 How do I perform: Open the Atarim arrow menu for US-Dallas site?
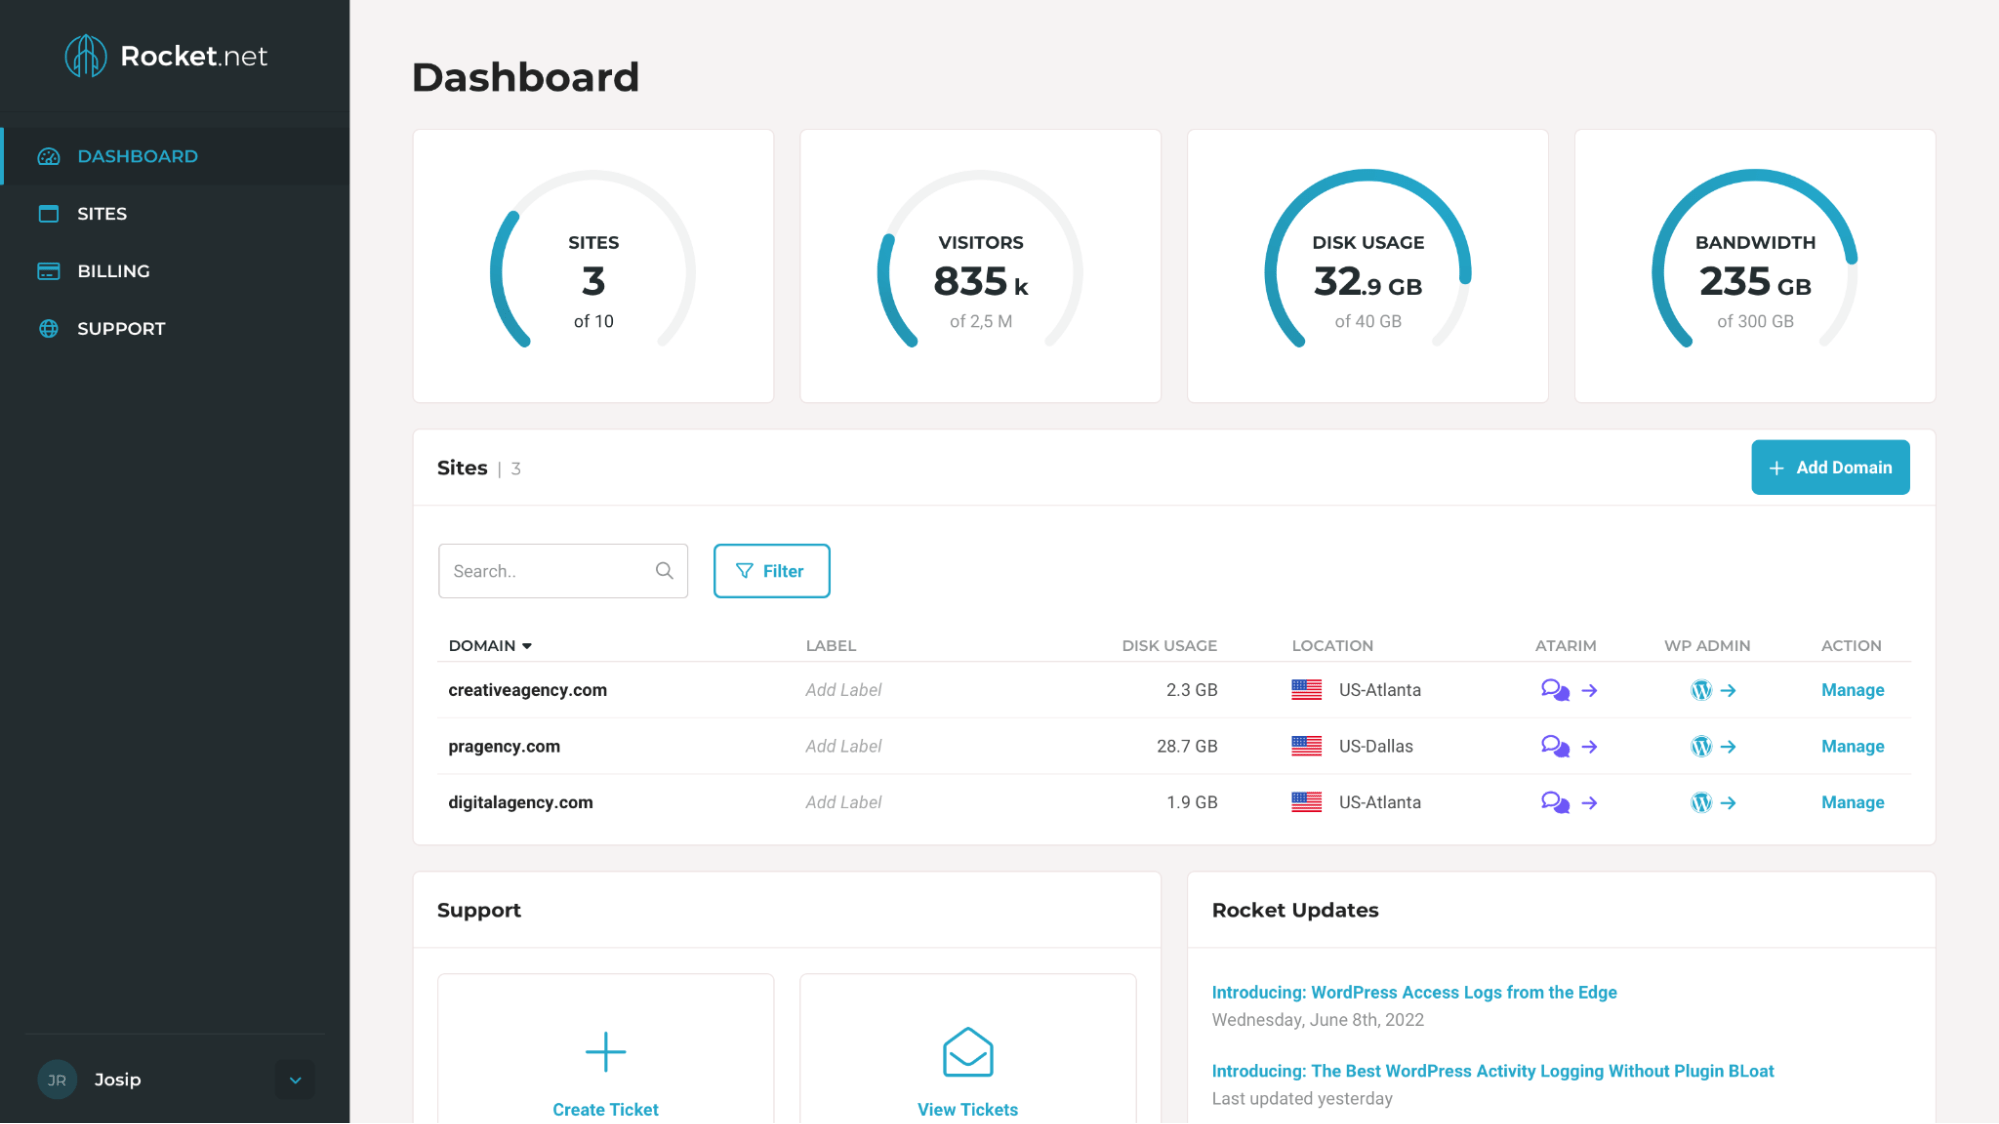click(1590, 746)
